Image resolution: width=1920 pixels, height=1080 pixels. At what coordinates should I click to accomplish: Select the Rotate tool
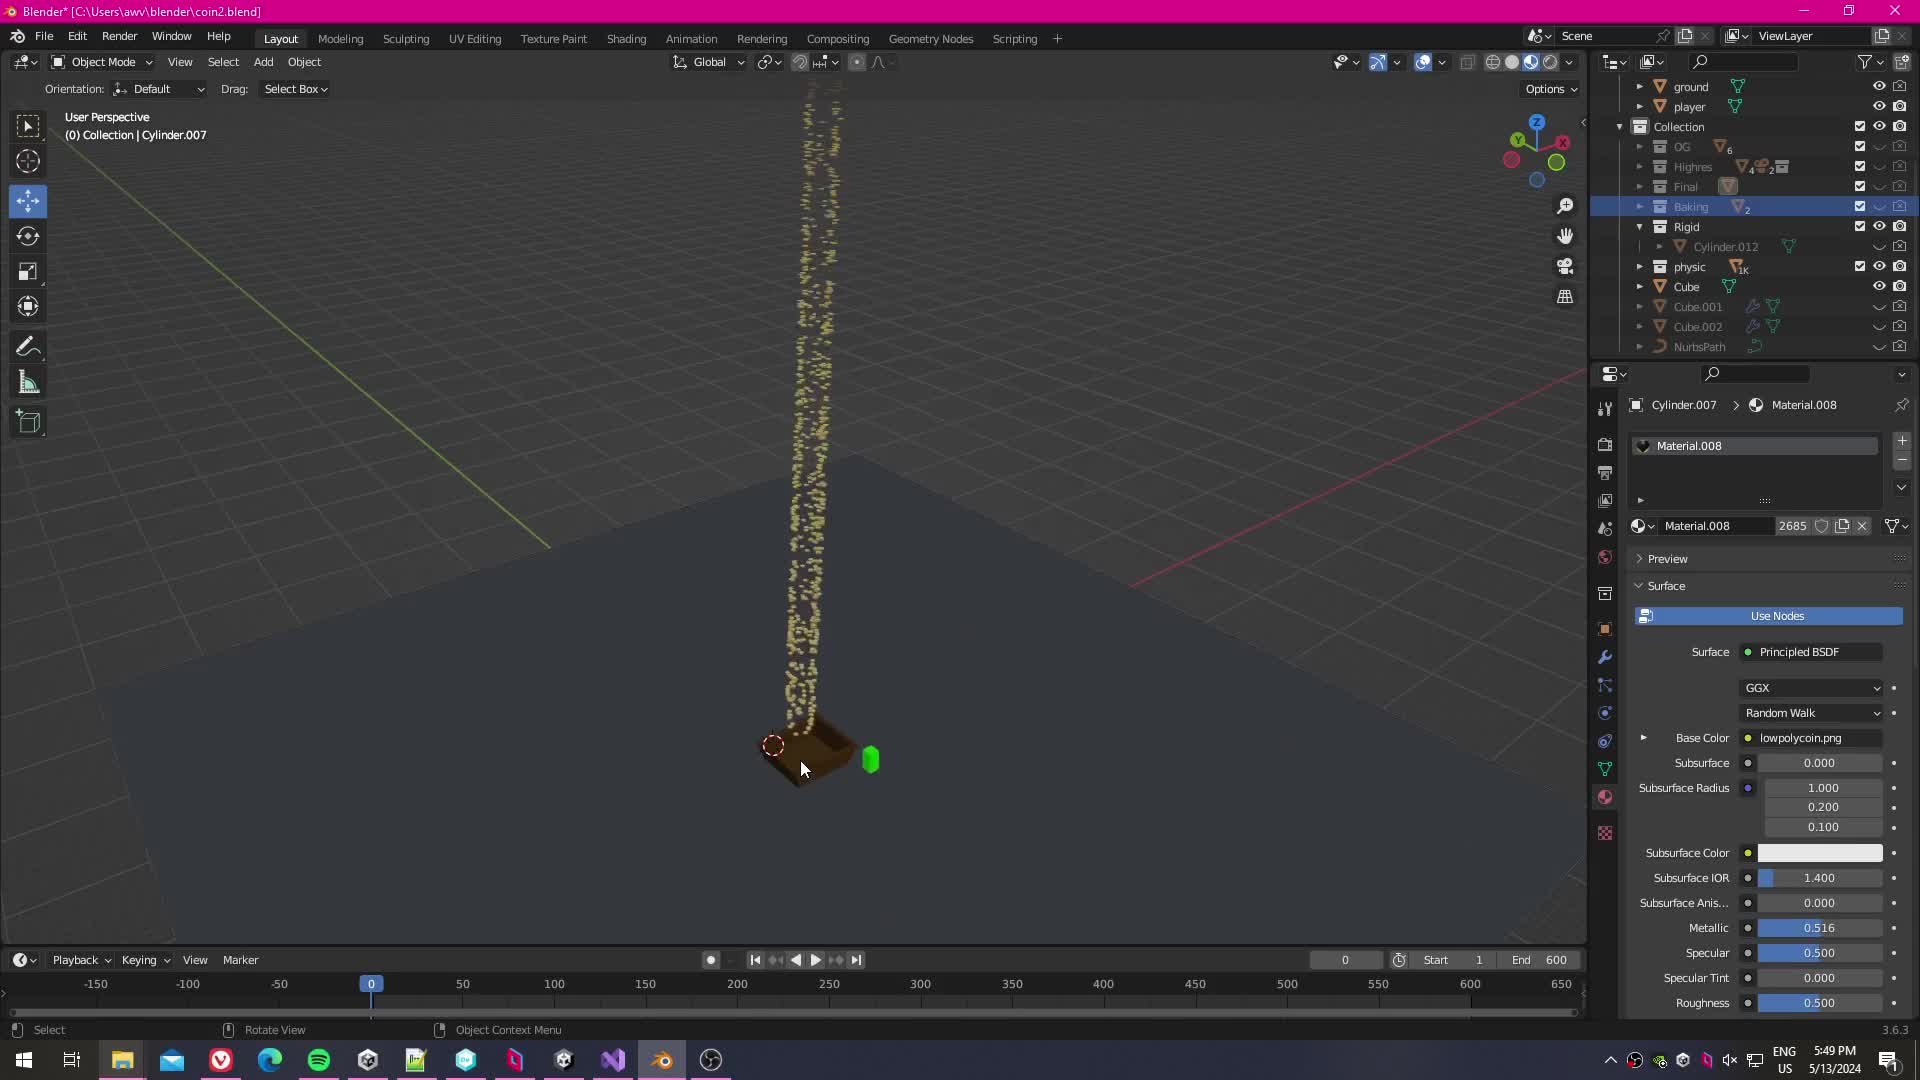tap(28, 236)
